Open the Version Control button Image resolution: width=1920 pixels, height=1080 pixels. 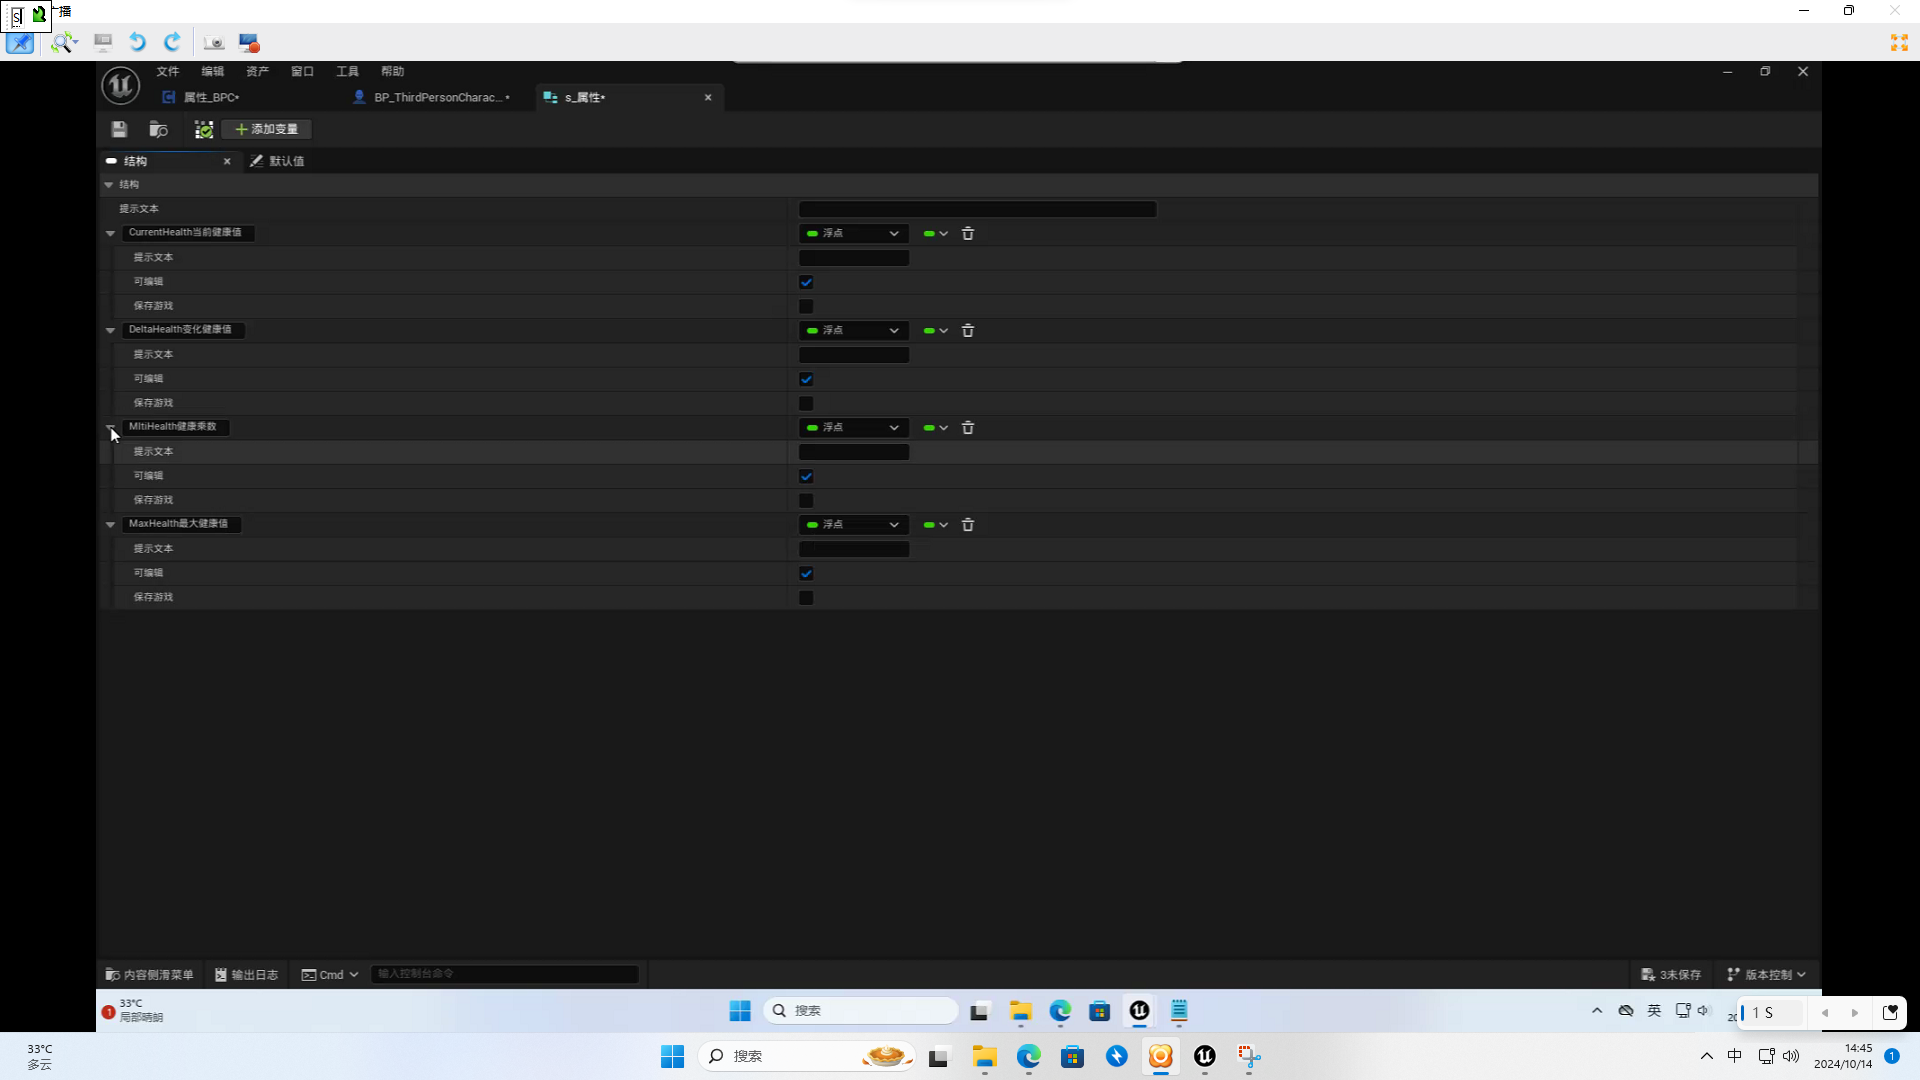pos(1766,974)
